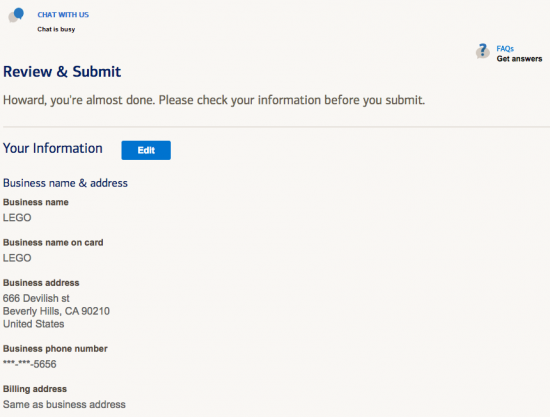Click the Get answers text

(x=519, y=59)
